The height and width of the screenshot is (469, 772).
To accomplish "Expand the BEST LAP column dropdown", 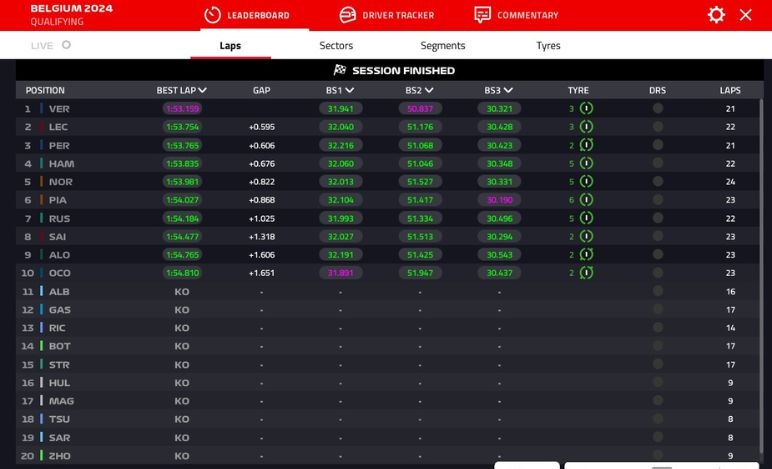I will (x=202, y=91).
